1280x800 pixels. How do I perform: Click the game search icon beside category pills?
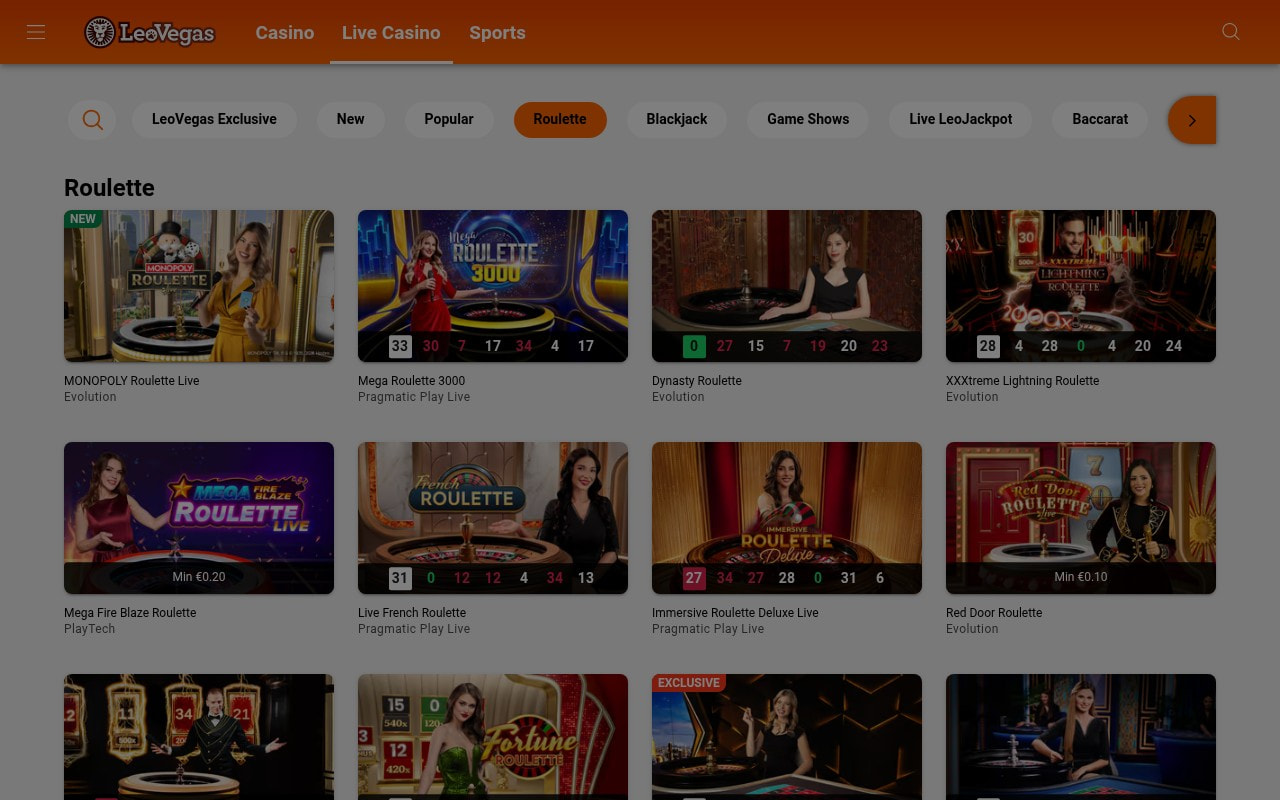pyautogui.click(x=92, y=120)
